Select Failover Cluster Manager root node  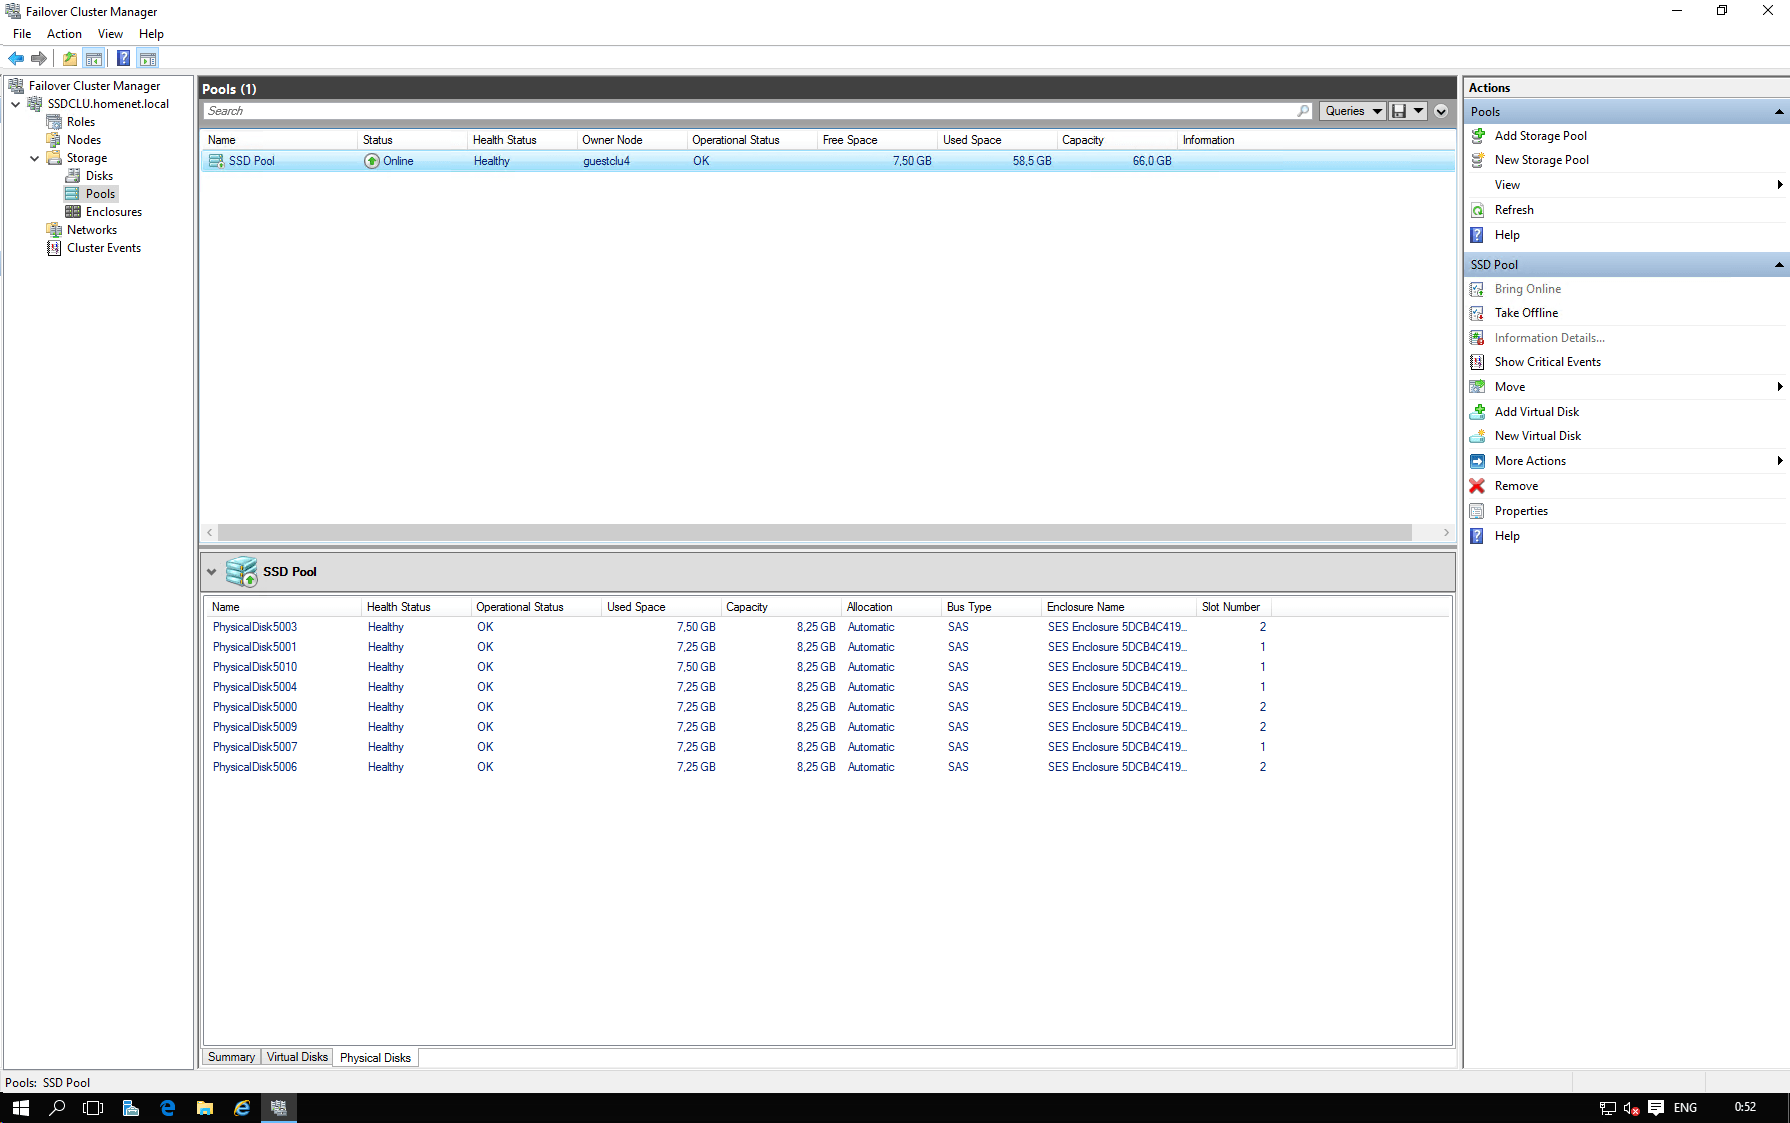(x=94, y=86)
